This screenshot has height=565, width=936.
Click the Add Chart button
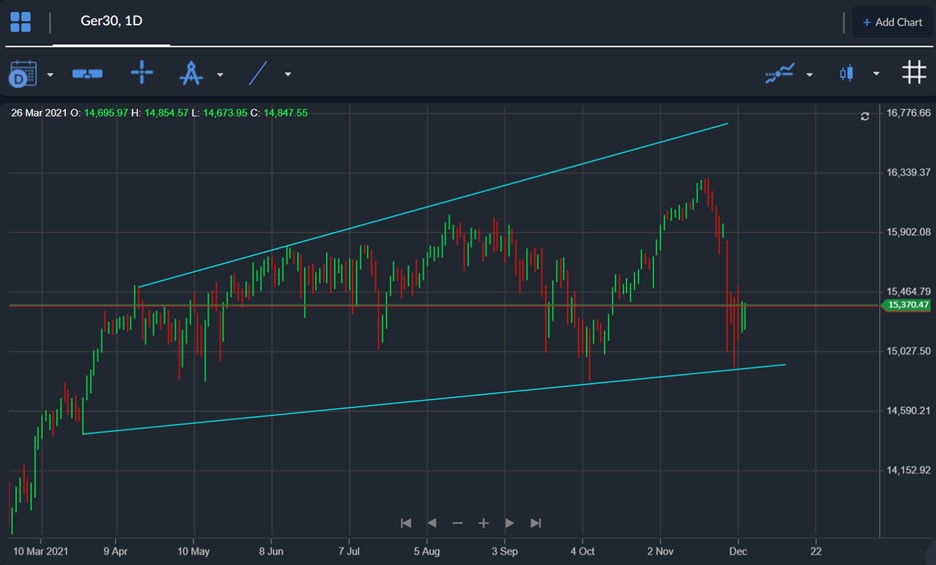coord(892,22)
